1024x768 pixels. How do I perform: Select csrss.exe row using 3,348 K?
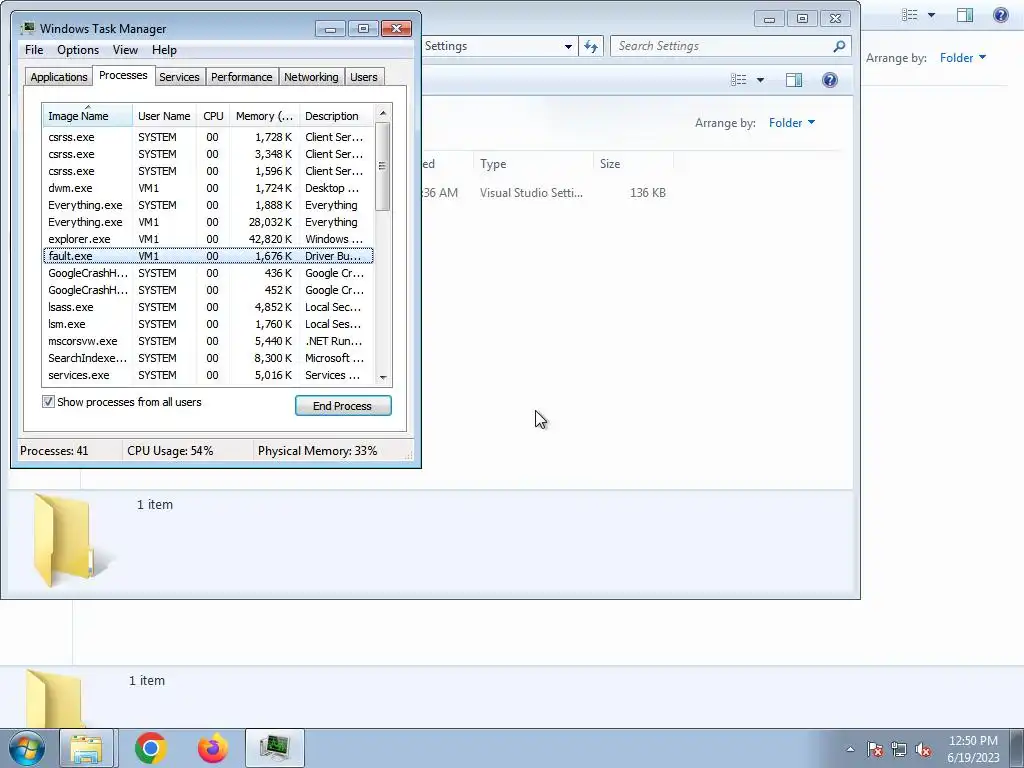point(208,154)
